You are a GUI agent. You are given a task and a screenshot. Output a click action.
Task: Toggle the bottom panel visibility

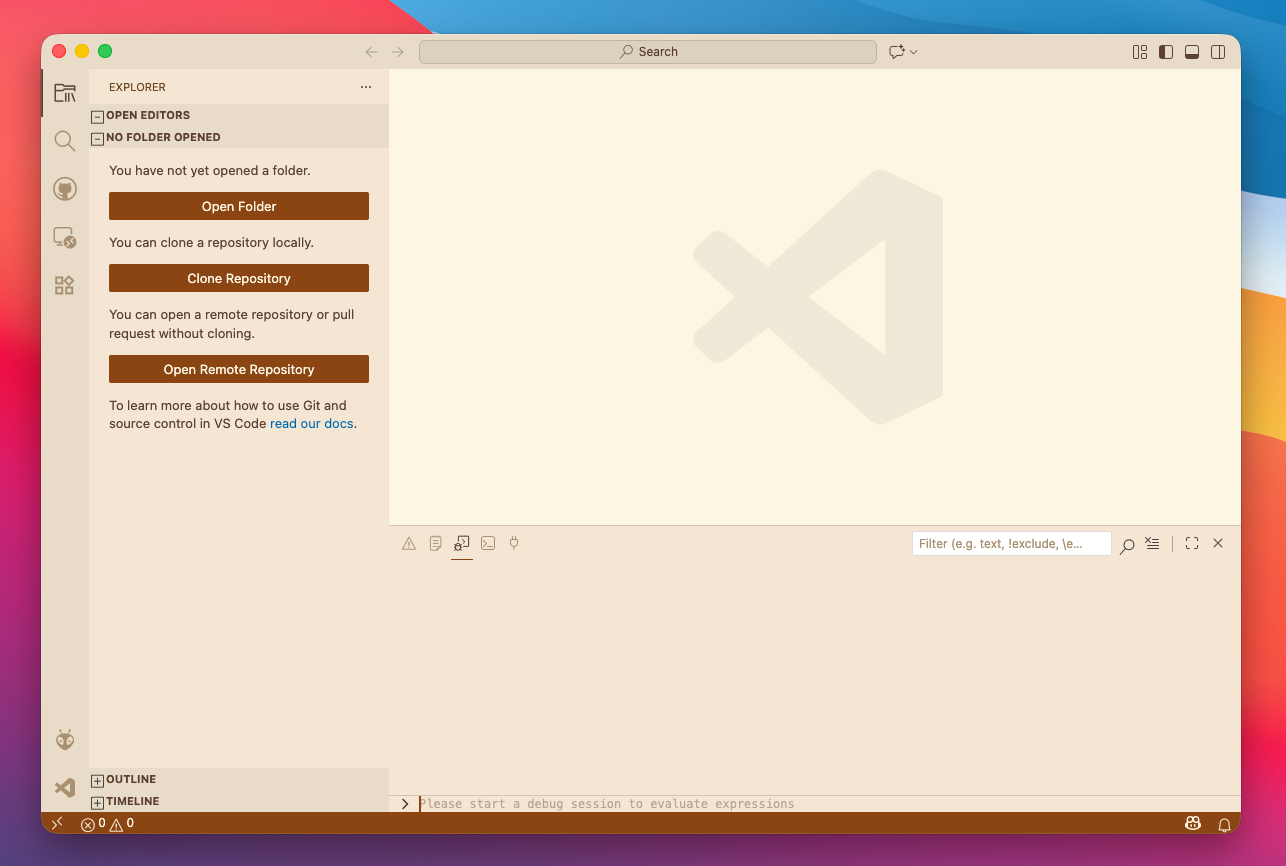pos(1192,51)
